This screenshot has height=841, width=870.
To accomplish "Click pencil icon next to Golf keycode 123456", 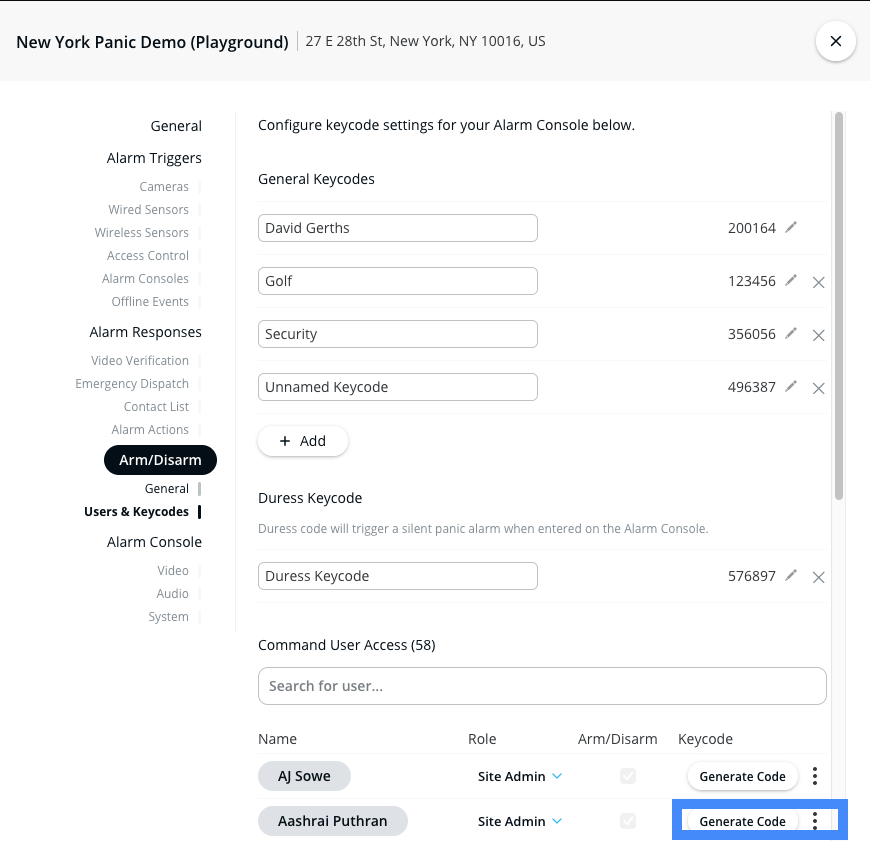I will 791,280.
